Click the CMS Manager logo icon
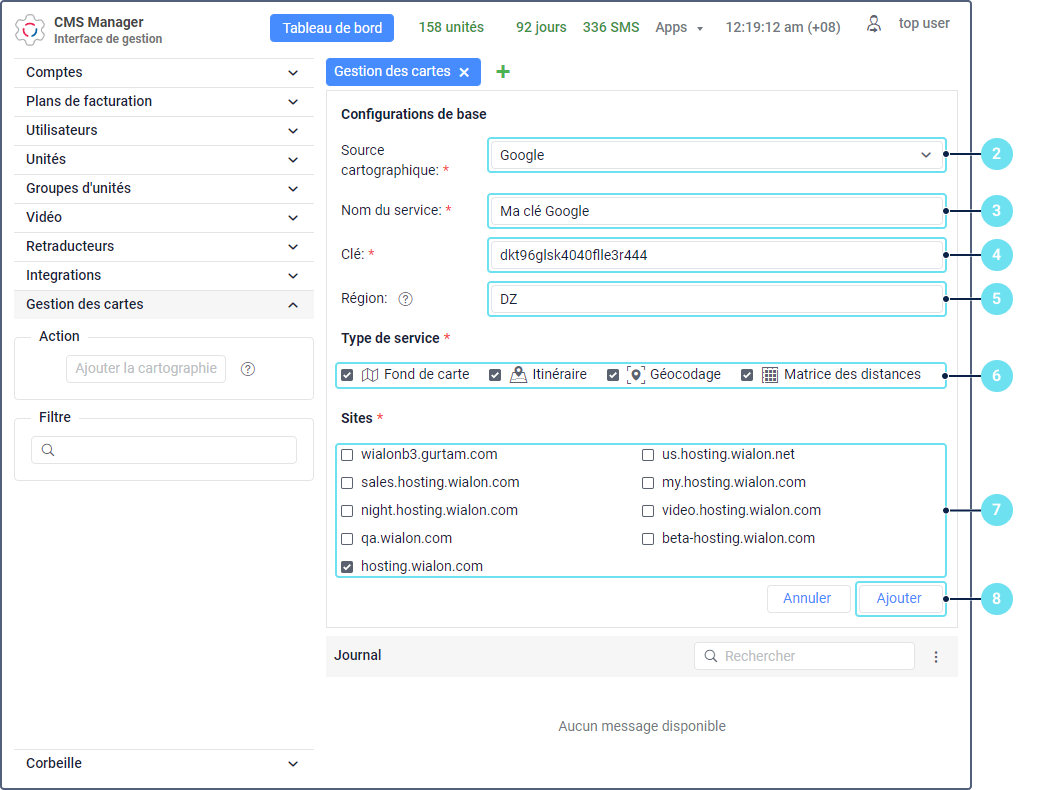 click(x=30, y=30)
